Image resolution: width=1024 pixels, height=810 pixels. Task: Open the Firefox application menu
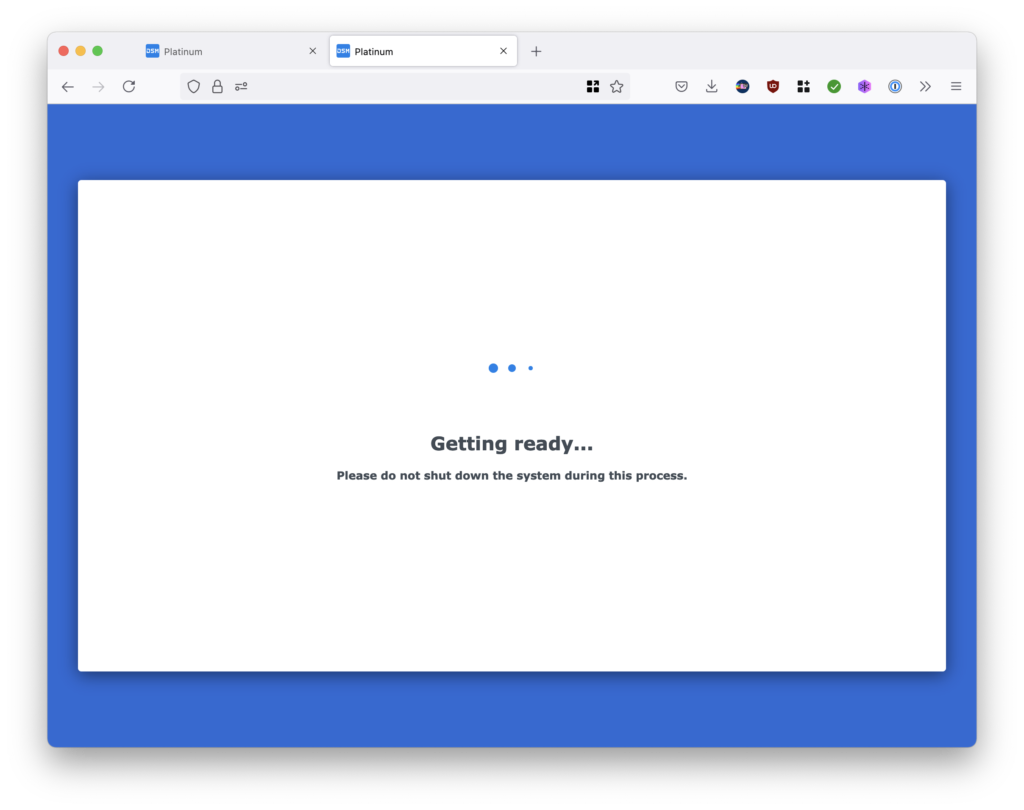(956, 86)
